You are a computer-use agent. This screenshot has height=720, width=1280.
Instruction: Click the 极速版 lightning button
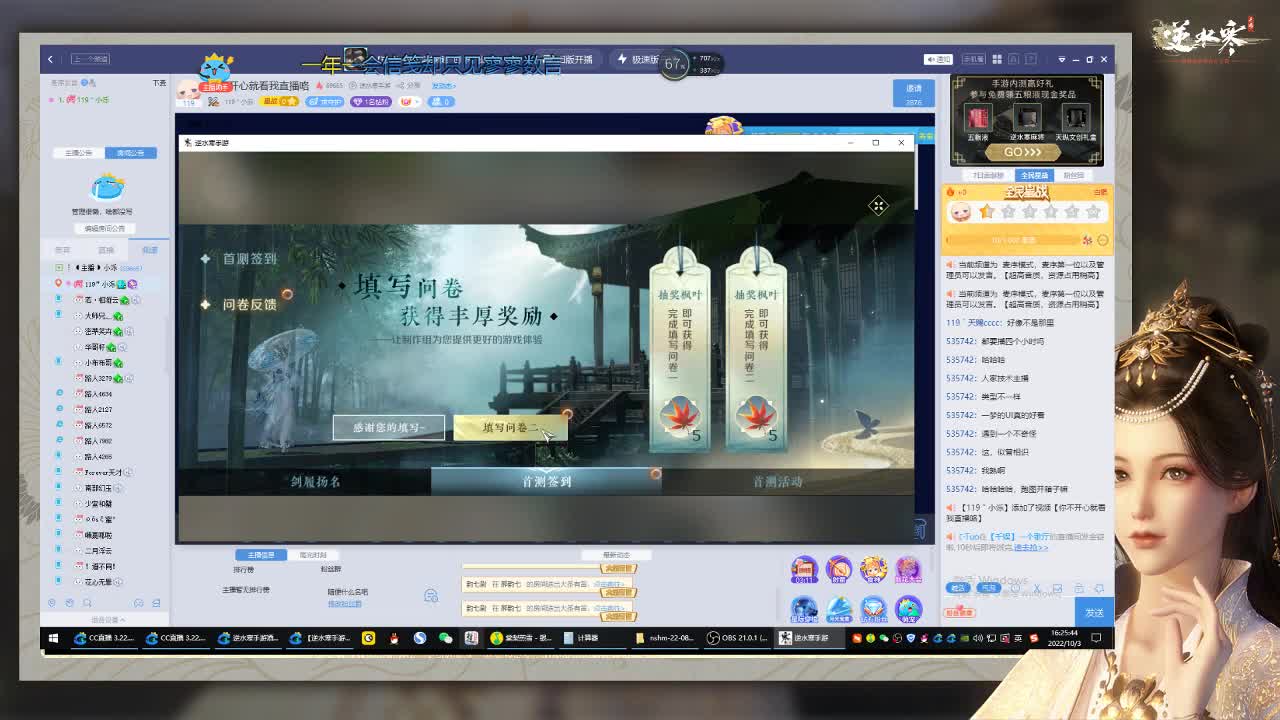coord(638,60)
